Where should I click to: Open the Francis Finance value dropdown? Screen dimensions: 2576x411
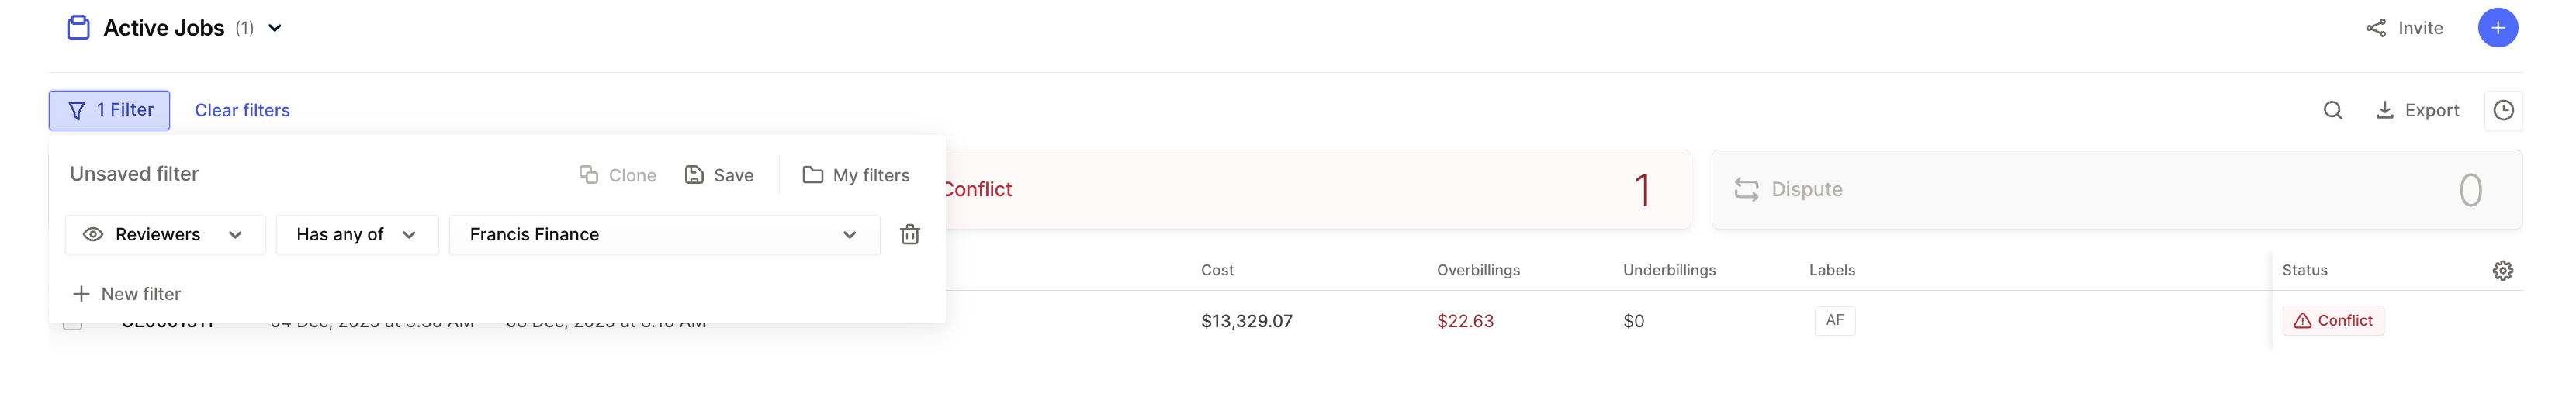click(663, 234)
